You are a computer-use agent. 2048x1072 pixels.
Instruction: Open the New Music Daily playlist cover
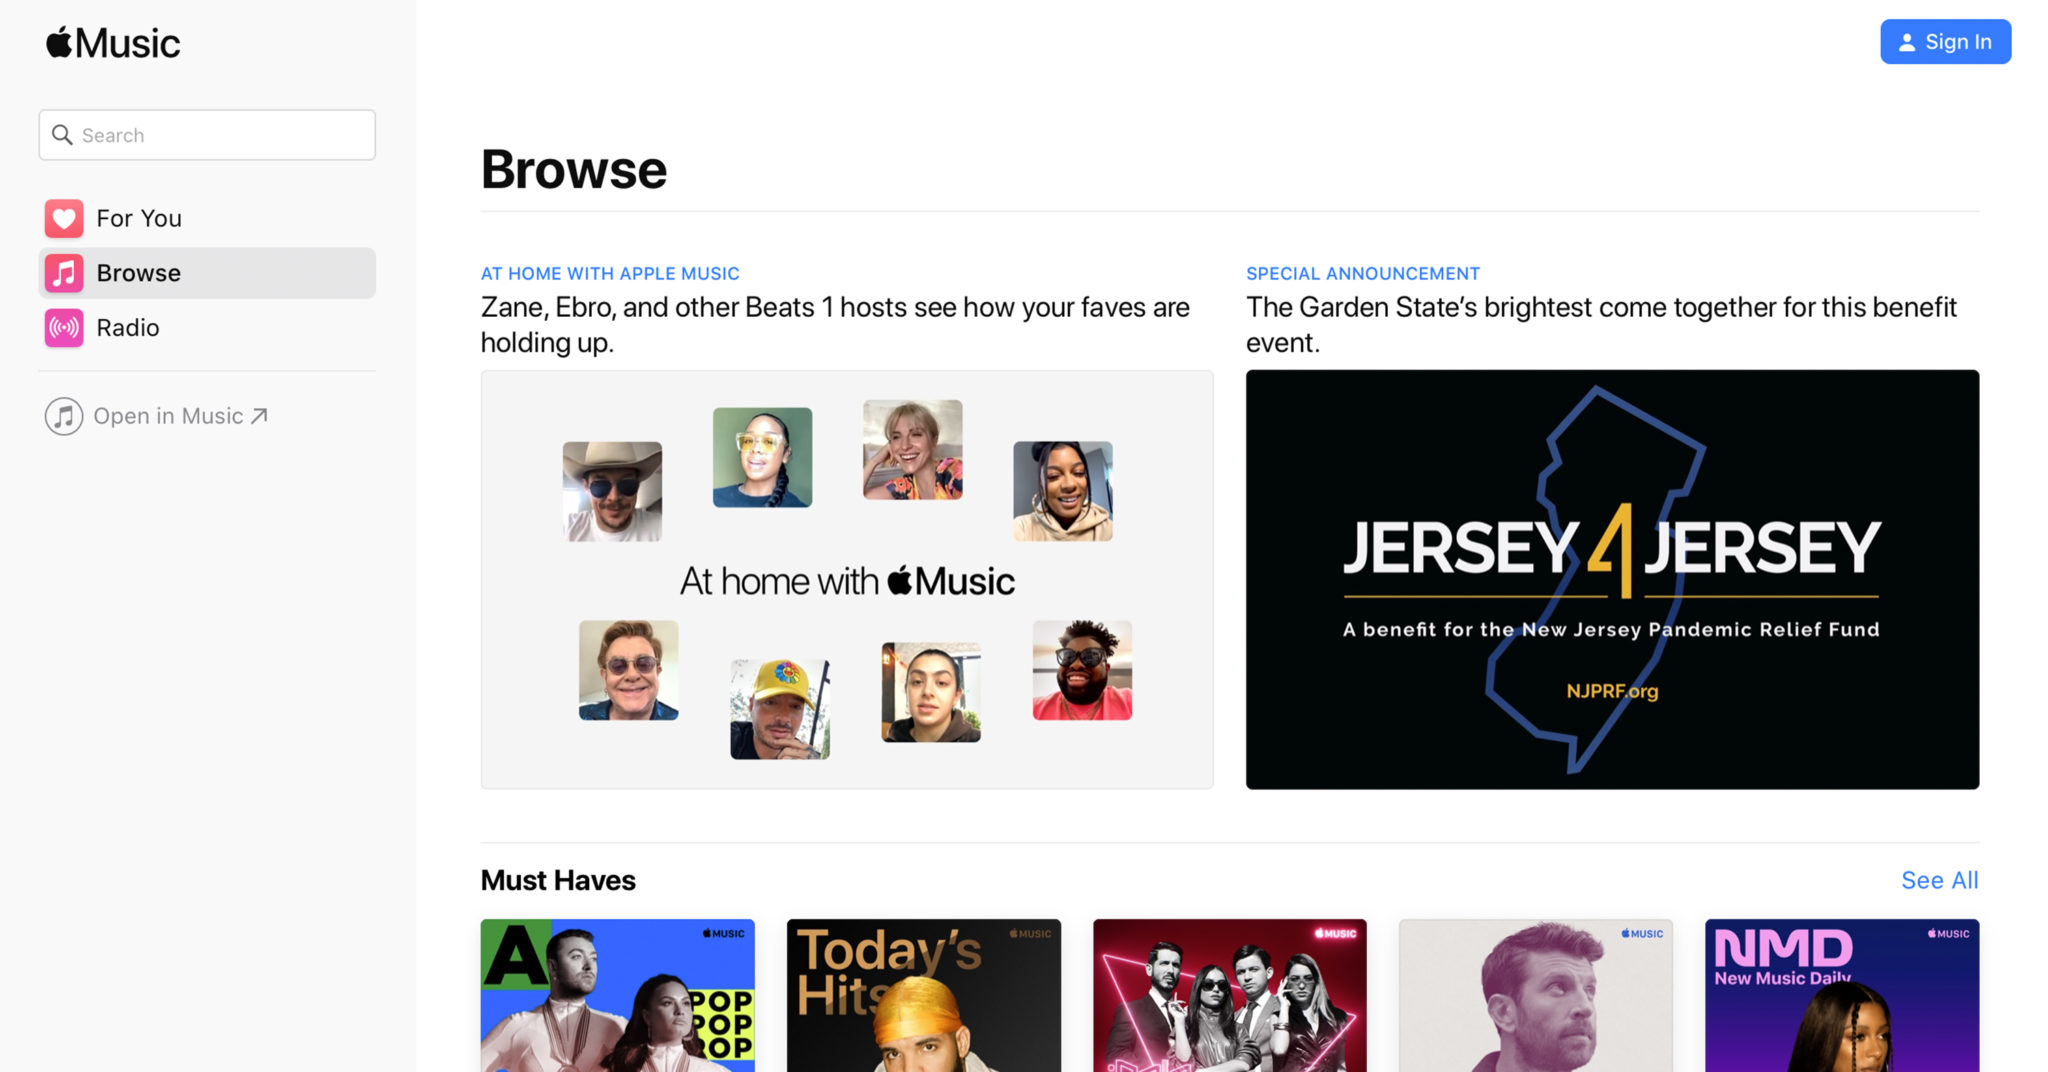tap(1841, 995)
